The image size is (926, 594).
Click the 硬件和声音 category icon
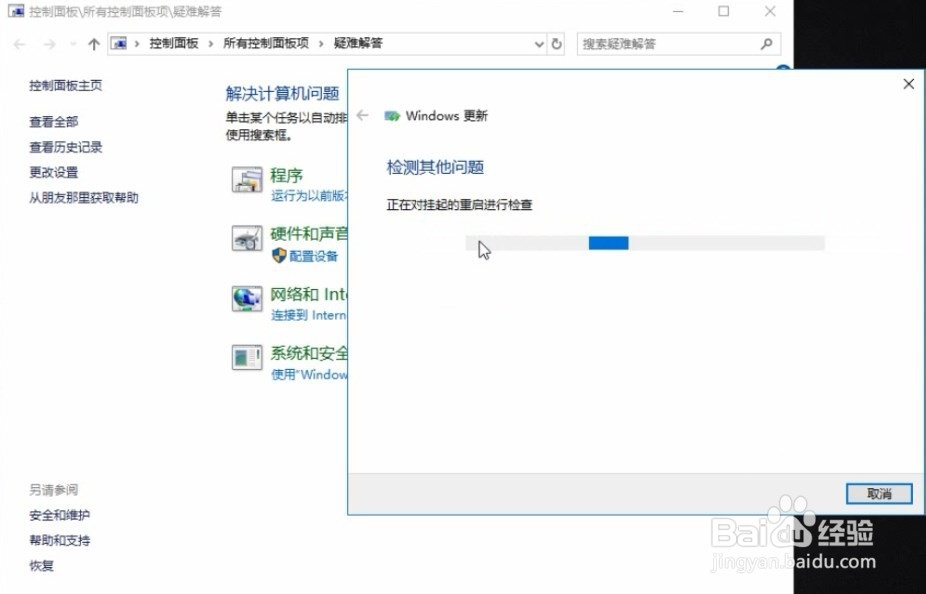(x=247, y=239)
